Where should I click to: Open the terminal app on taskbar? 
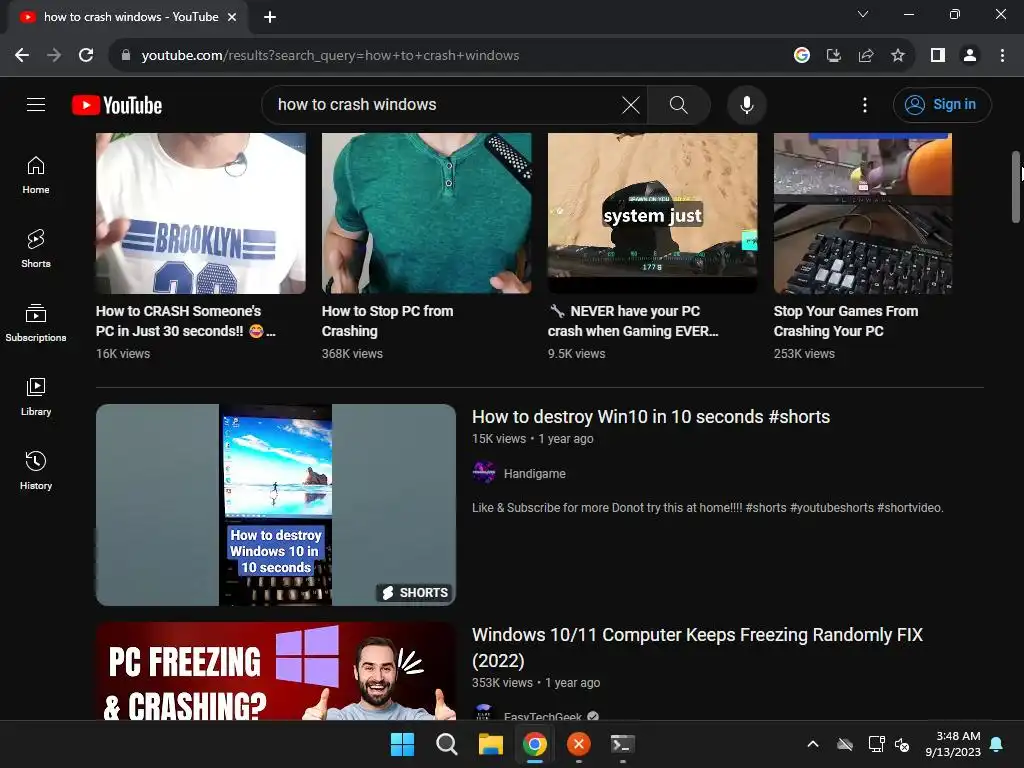pos(622,744)
